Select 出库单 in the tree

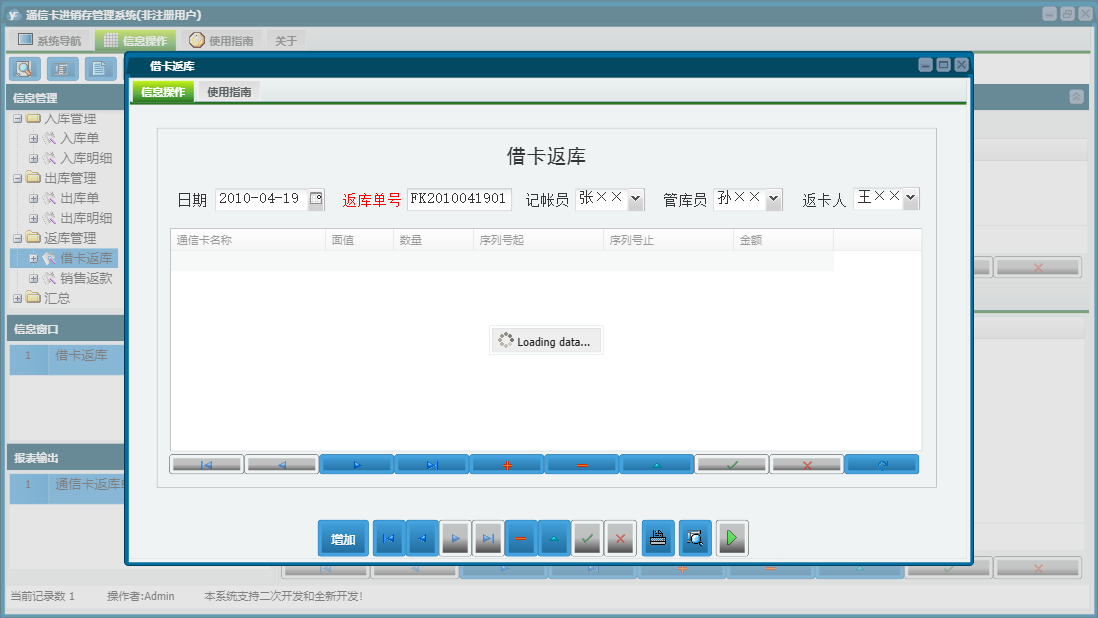[x=79, y=198]
